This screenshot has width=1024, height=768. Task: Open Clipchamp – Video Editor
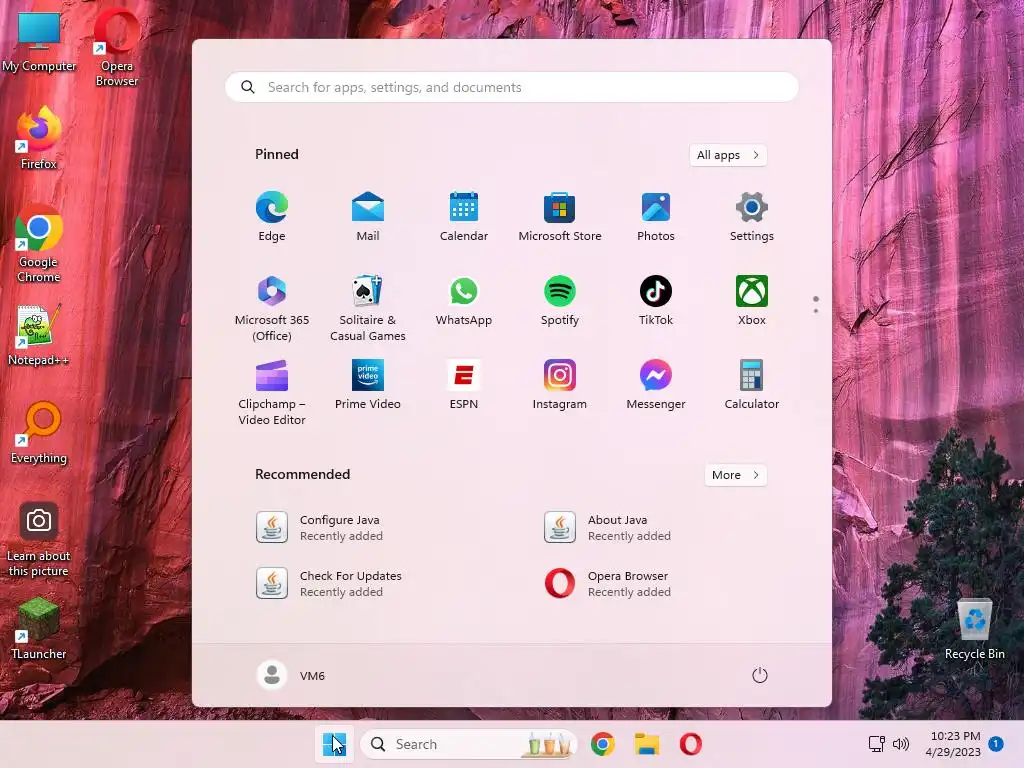pos(272,393)
